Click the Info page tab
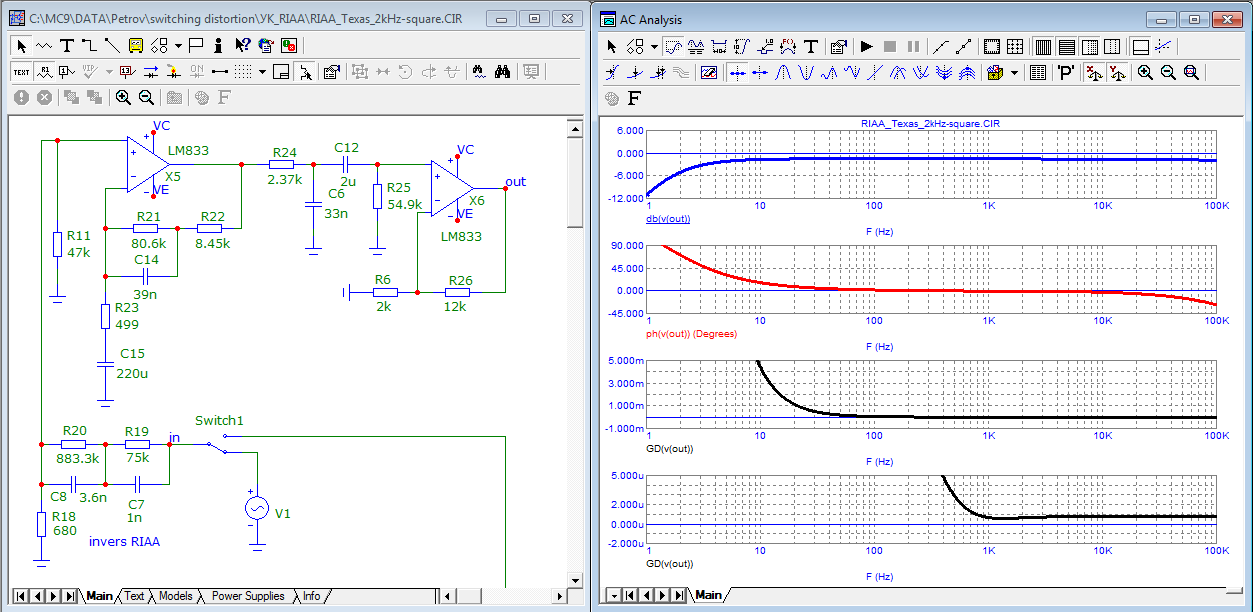 click(312, 596)
